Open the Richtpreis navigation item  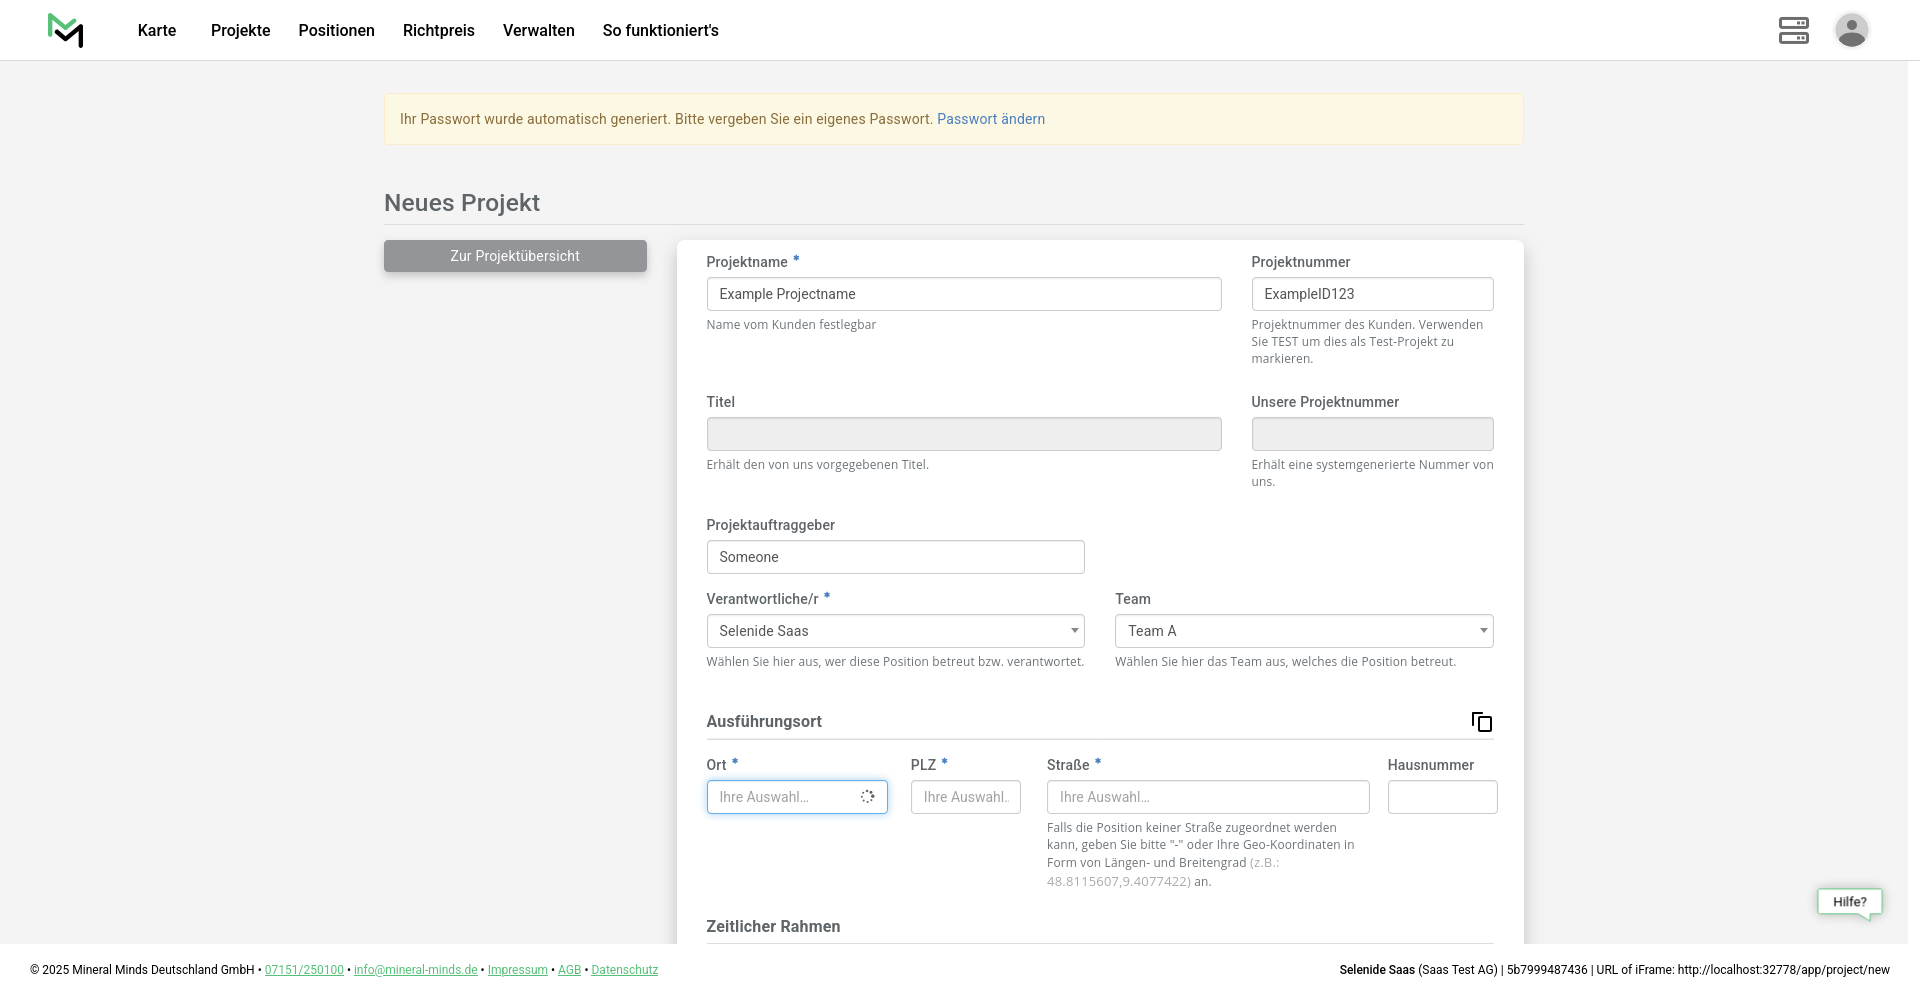pyautogui.click(x=438, y=30)
